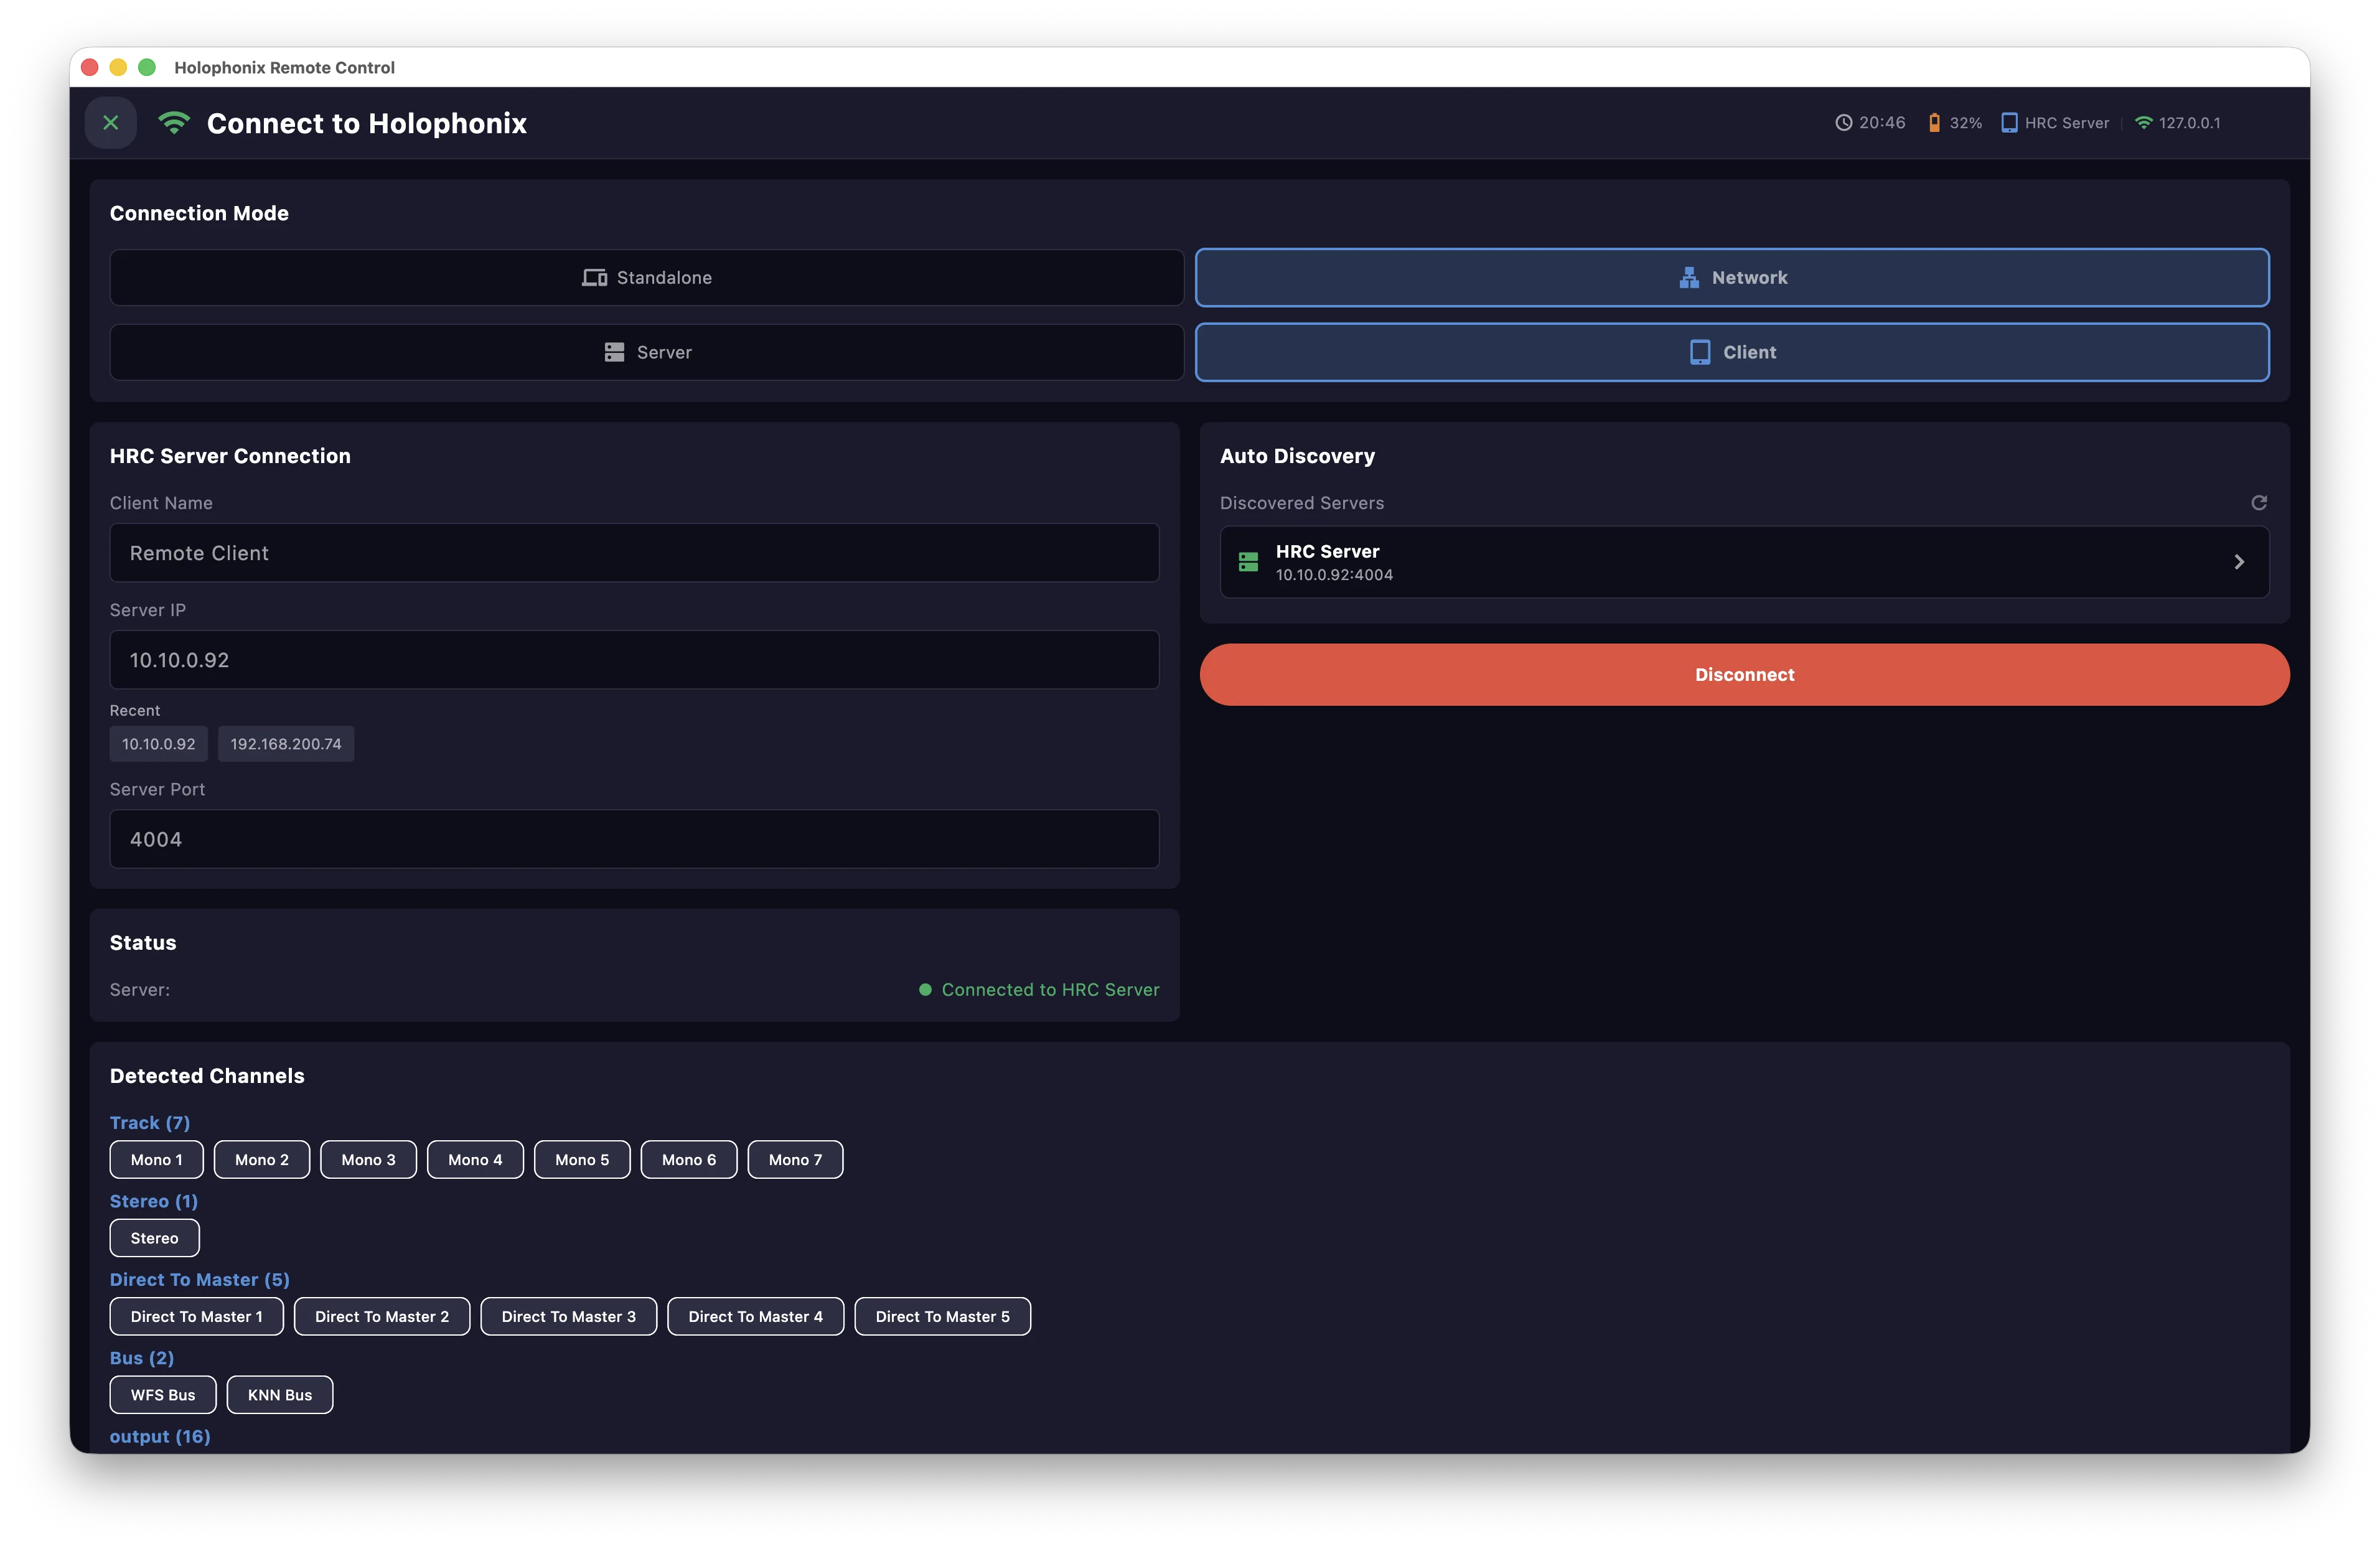This screenshot has height=1546, width=2380.
Task: Click the clock icon in the status area
Action: coord(1843,123)
